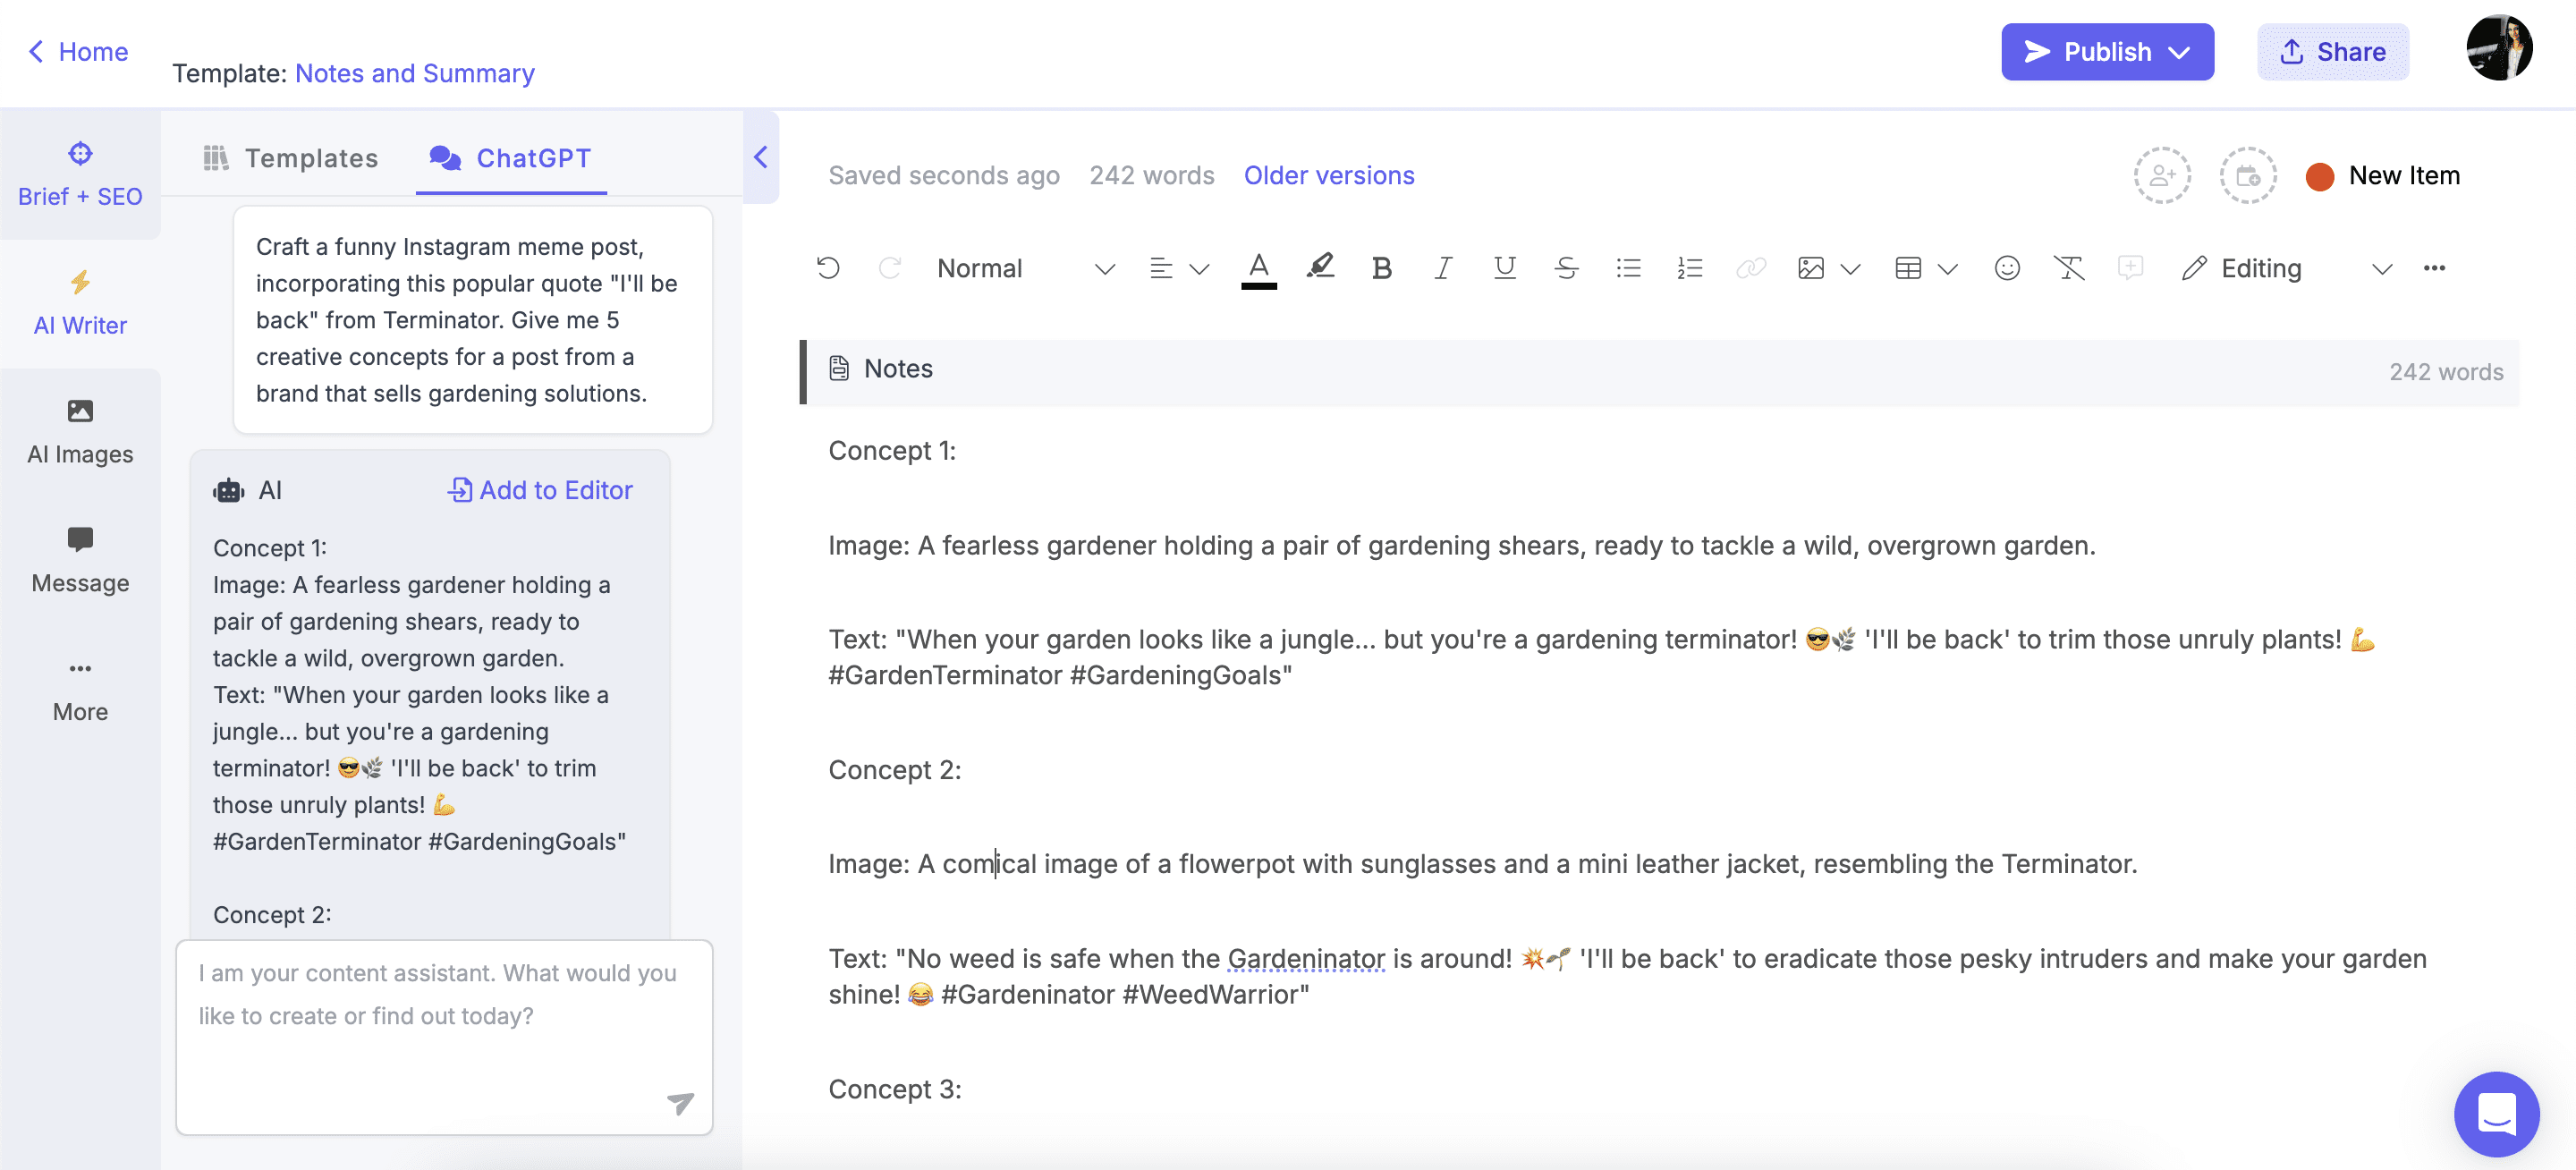This screenshot has width=2576, height=1170.
Task: Open More in sidebar
Action: (80, 690)
